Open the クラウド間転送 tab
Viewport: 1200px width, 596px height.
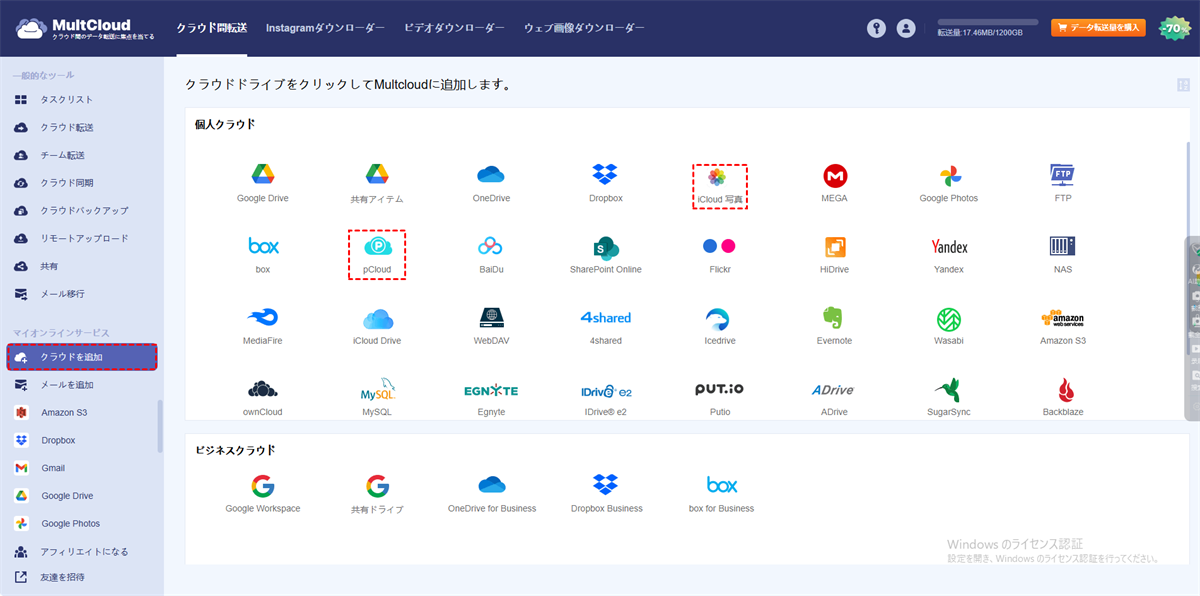tap(210, 28)
